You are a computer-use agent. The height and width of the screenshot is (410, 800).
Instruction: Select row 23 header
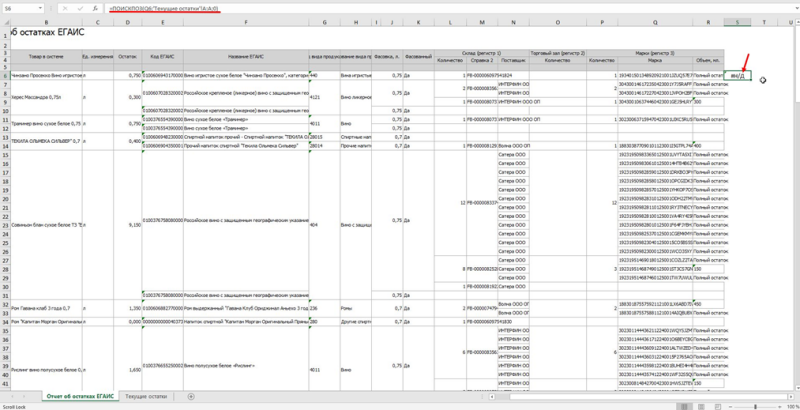(5, 224)
